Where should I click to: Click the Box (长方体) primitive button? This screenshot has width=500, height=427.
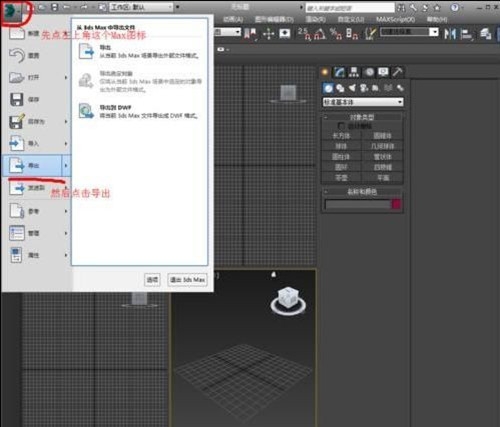click(x=341, y=136)
